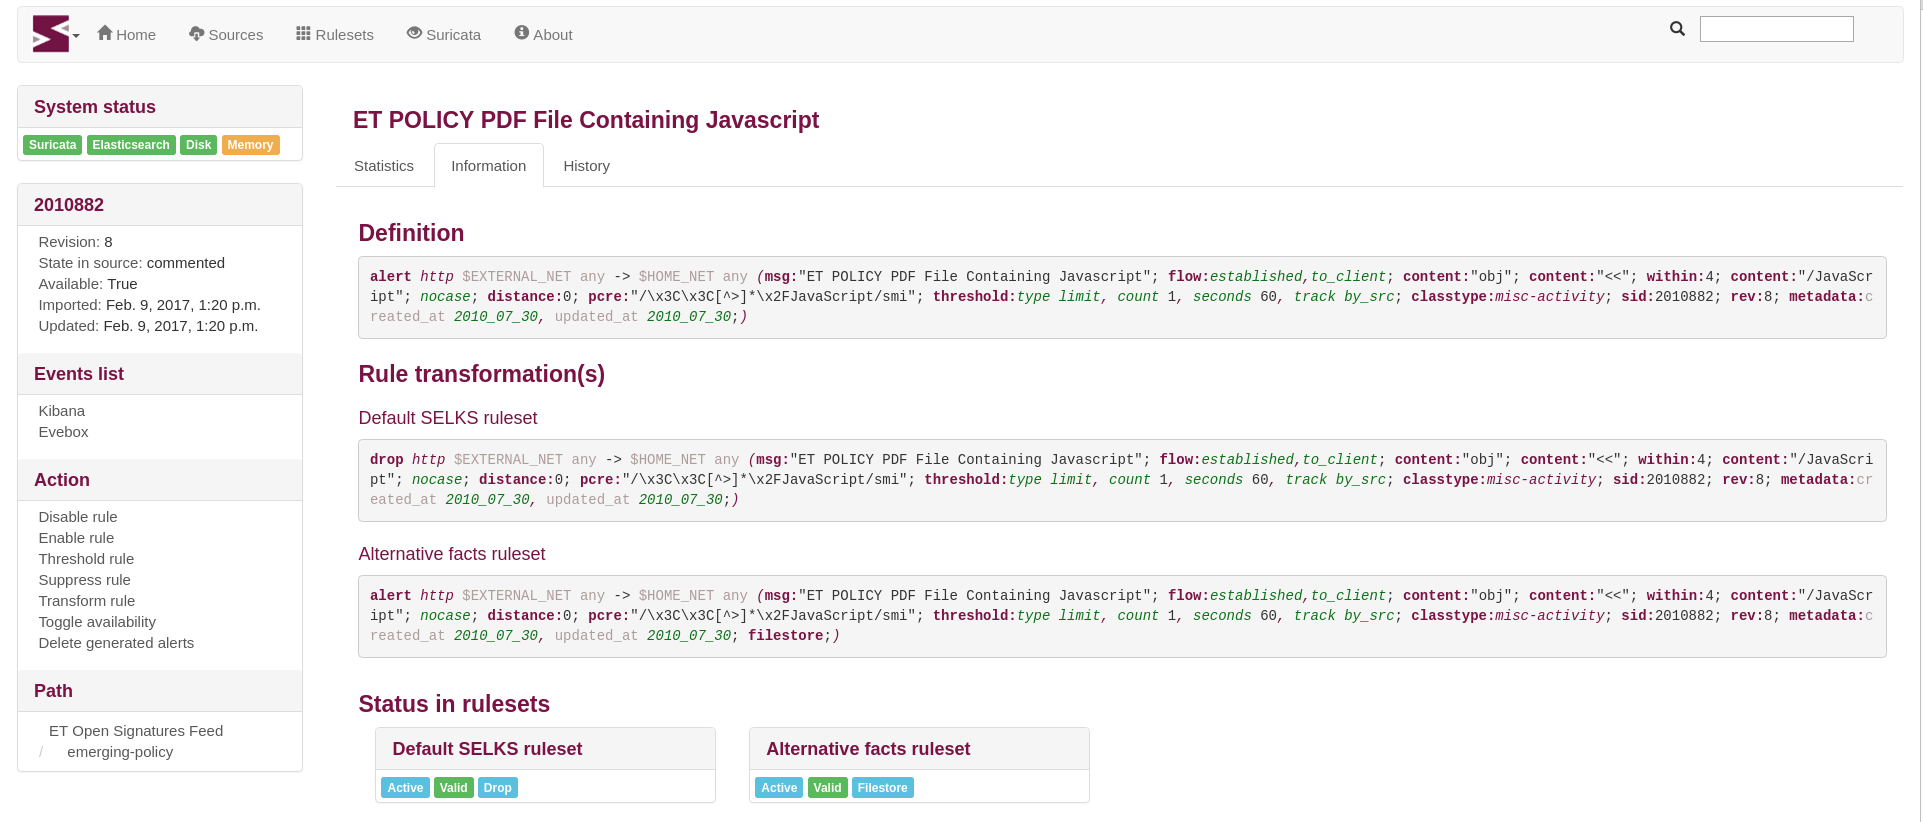Screen dimensions: 1923x822
Task: Open the Rulesets menu item
Action: (x=335, y=34)
